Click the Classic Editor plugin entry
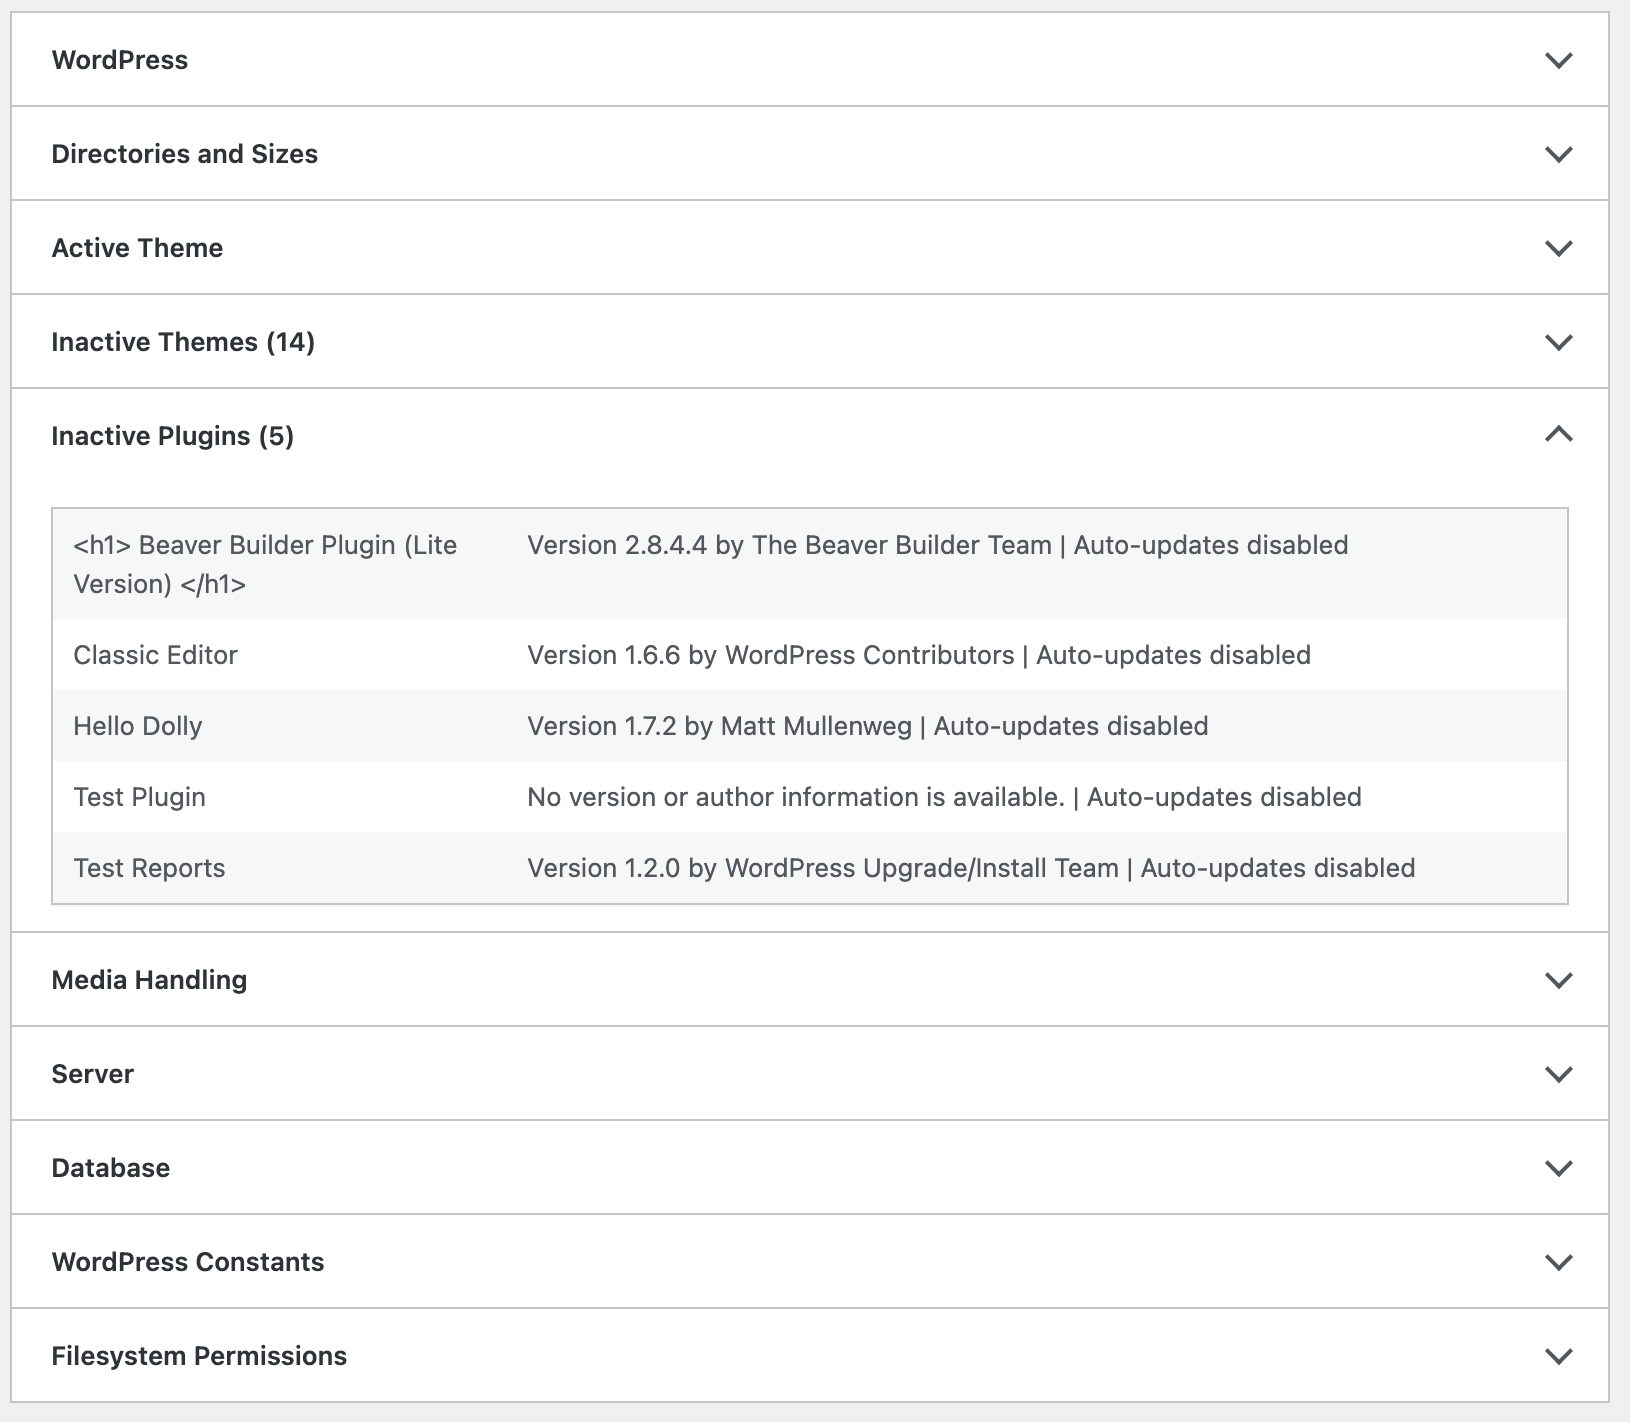Screen dimensions: 1630x1422 [155, 655]
